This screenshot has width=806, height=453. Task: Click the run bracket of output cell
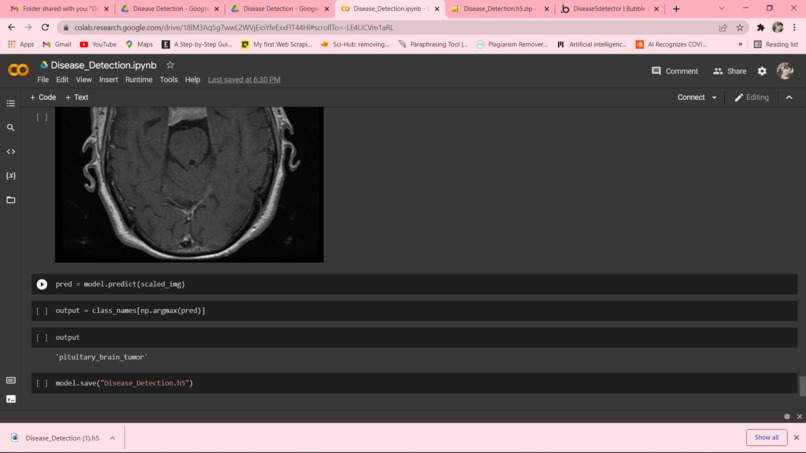coord(42,338)
